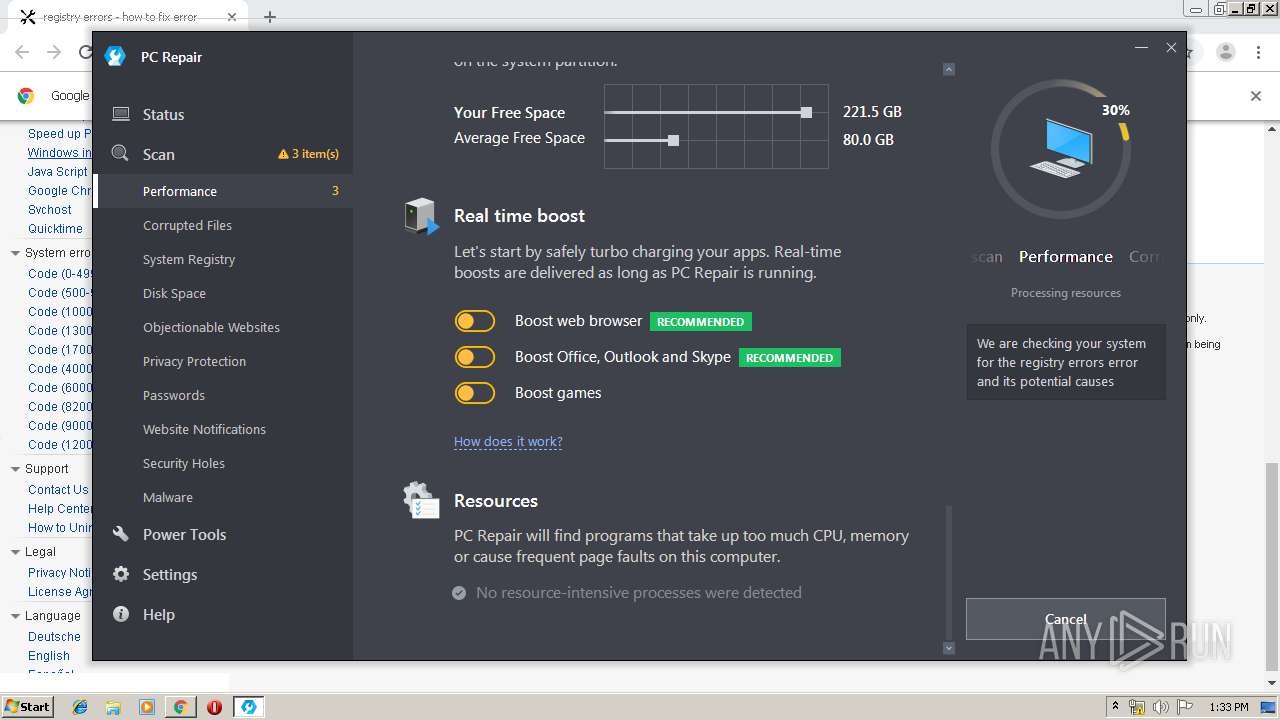This screenshot has width=1280, height=720.
Task: Click the Your Free Space slider handle
Action: point(806,112)
